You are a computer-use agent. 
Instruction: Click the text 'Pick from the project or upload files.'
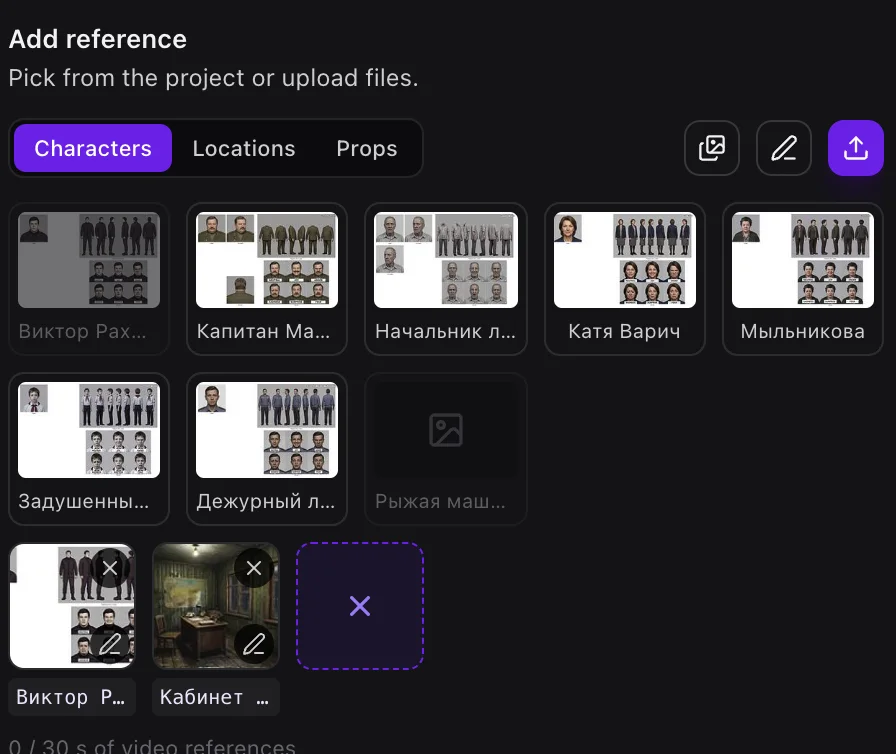tap(213, 78)
